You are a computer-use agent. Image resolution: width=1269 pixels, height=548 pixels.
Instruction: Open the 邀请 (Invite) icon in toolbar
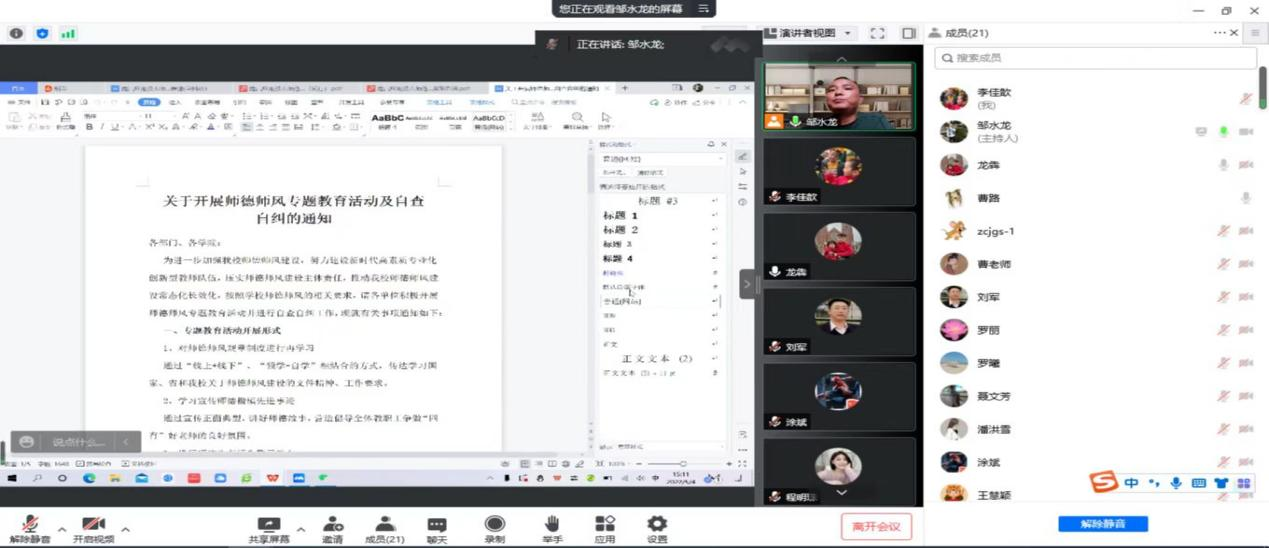pos(332,525)
